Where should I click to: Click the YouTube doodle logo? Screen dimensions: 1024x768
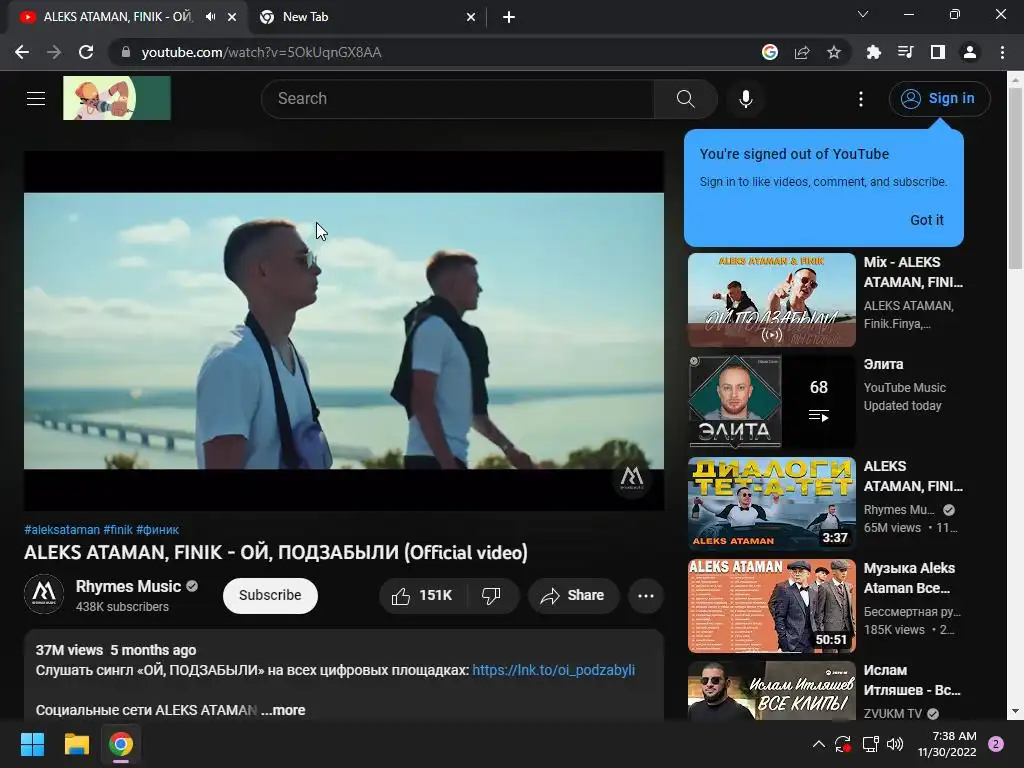[117, 98]
